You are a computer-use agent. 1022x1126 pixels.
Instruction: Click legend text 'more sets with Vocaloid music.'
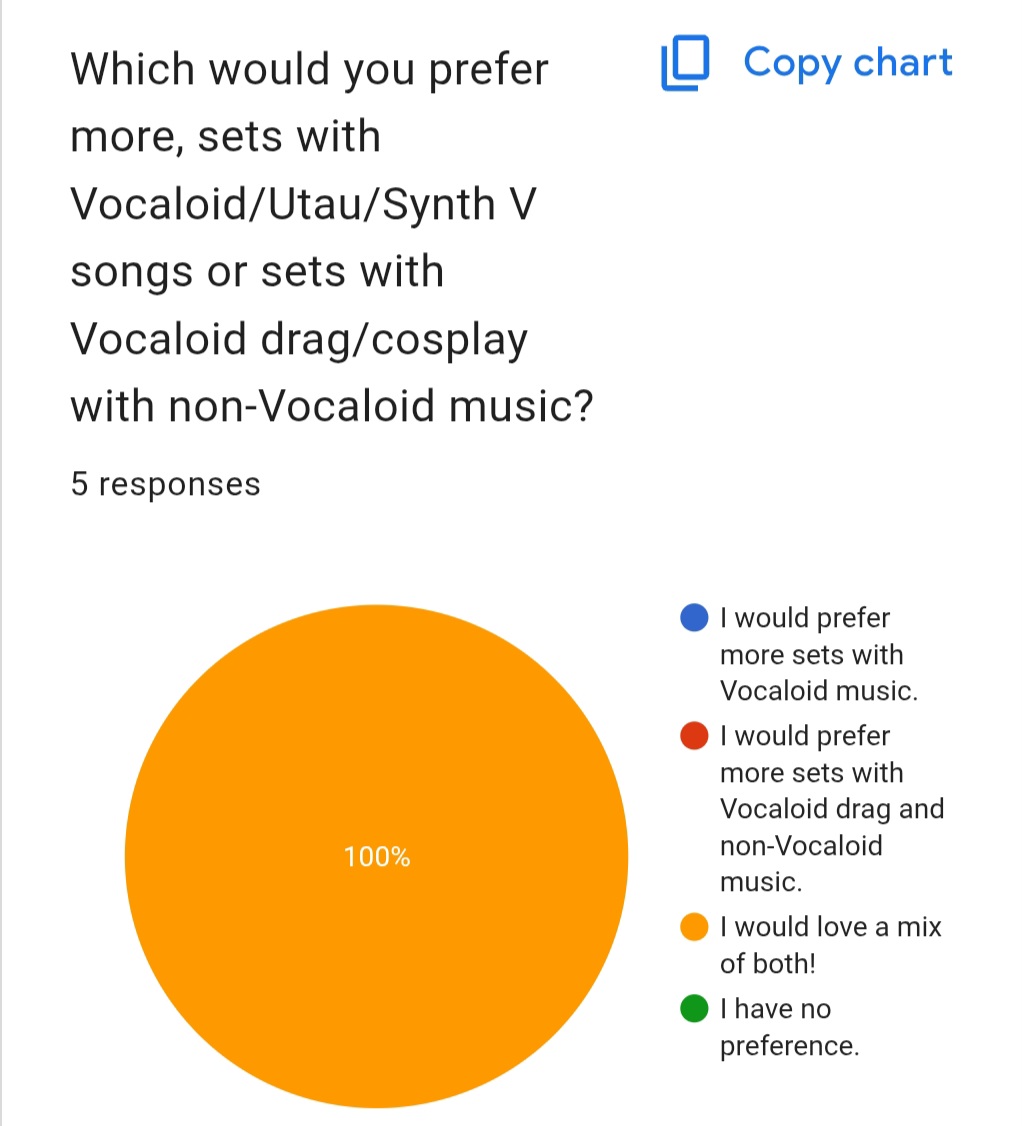click(819, 673)
